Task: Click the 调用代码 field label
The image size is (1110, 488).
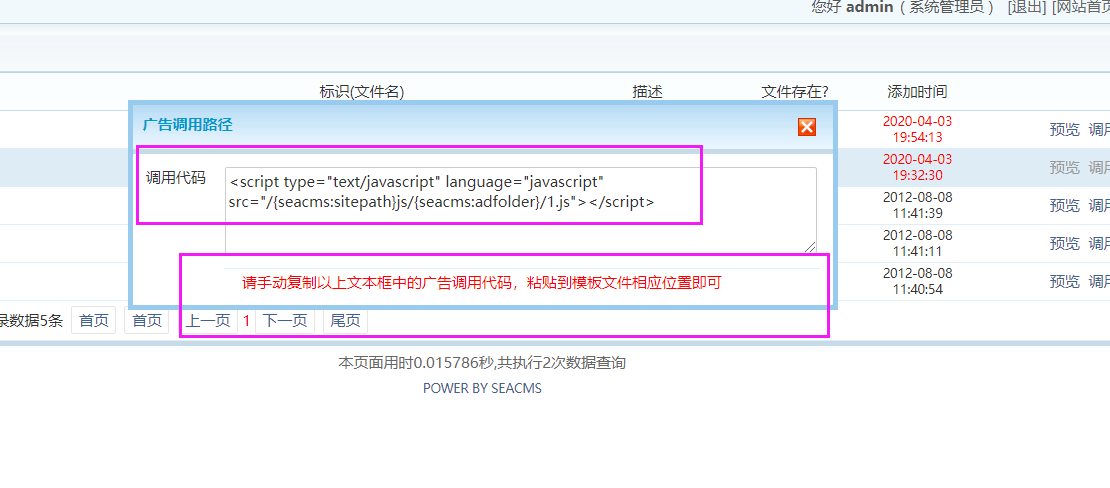Action: coord(176,178)
